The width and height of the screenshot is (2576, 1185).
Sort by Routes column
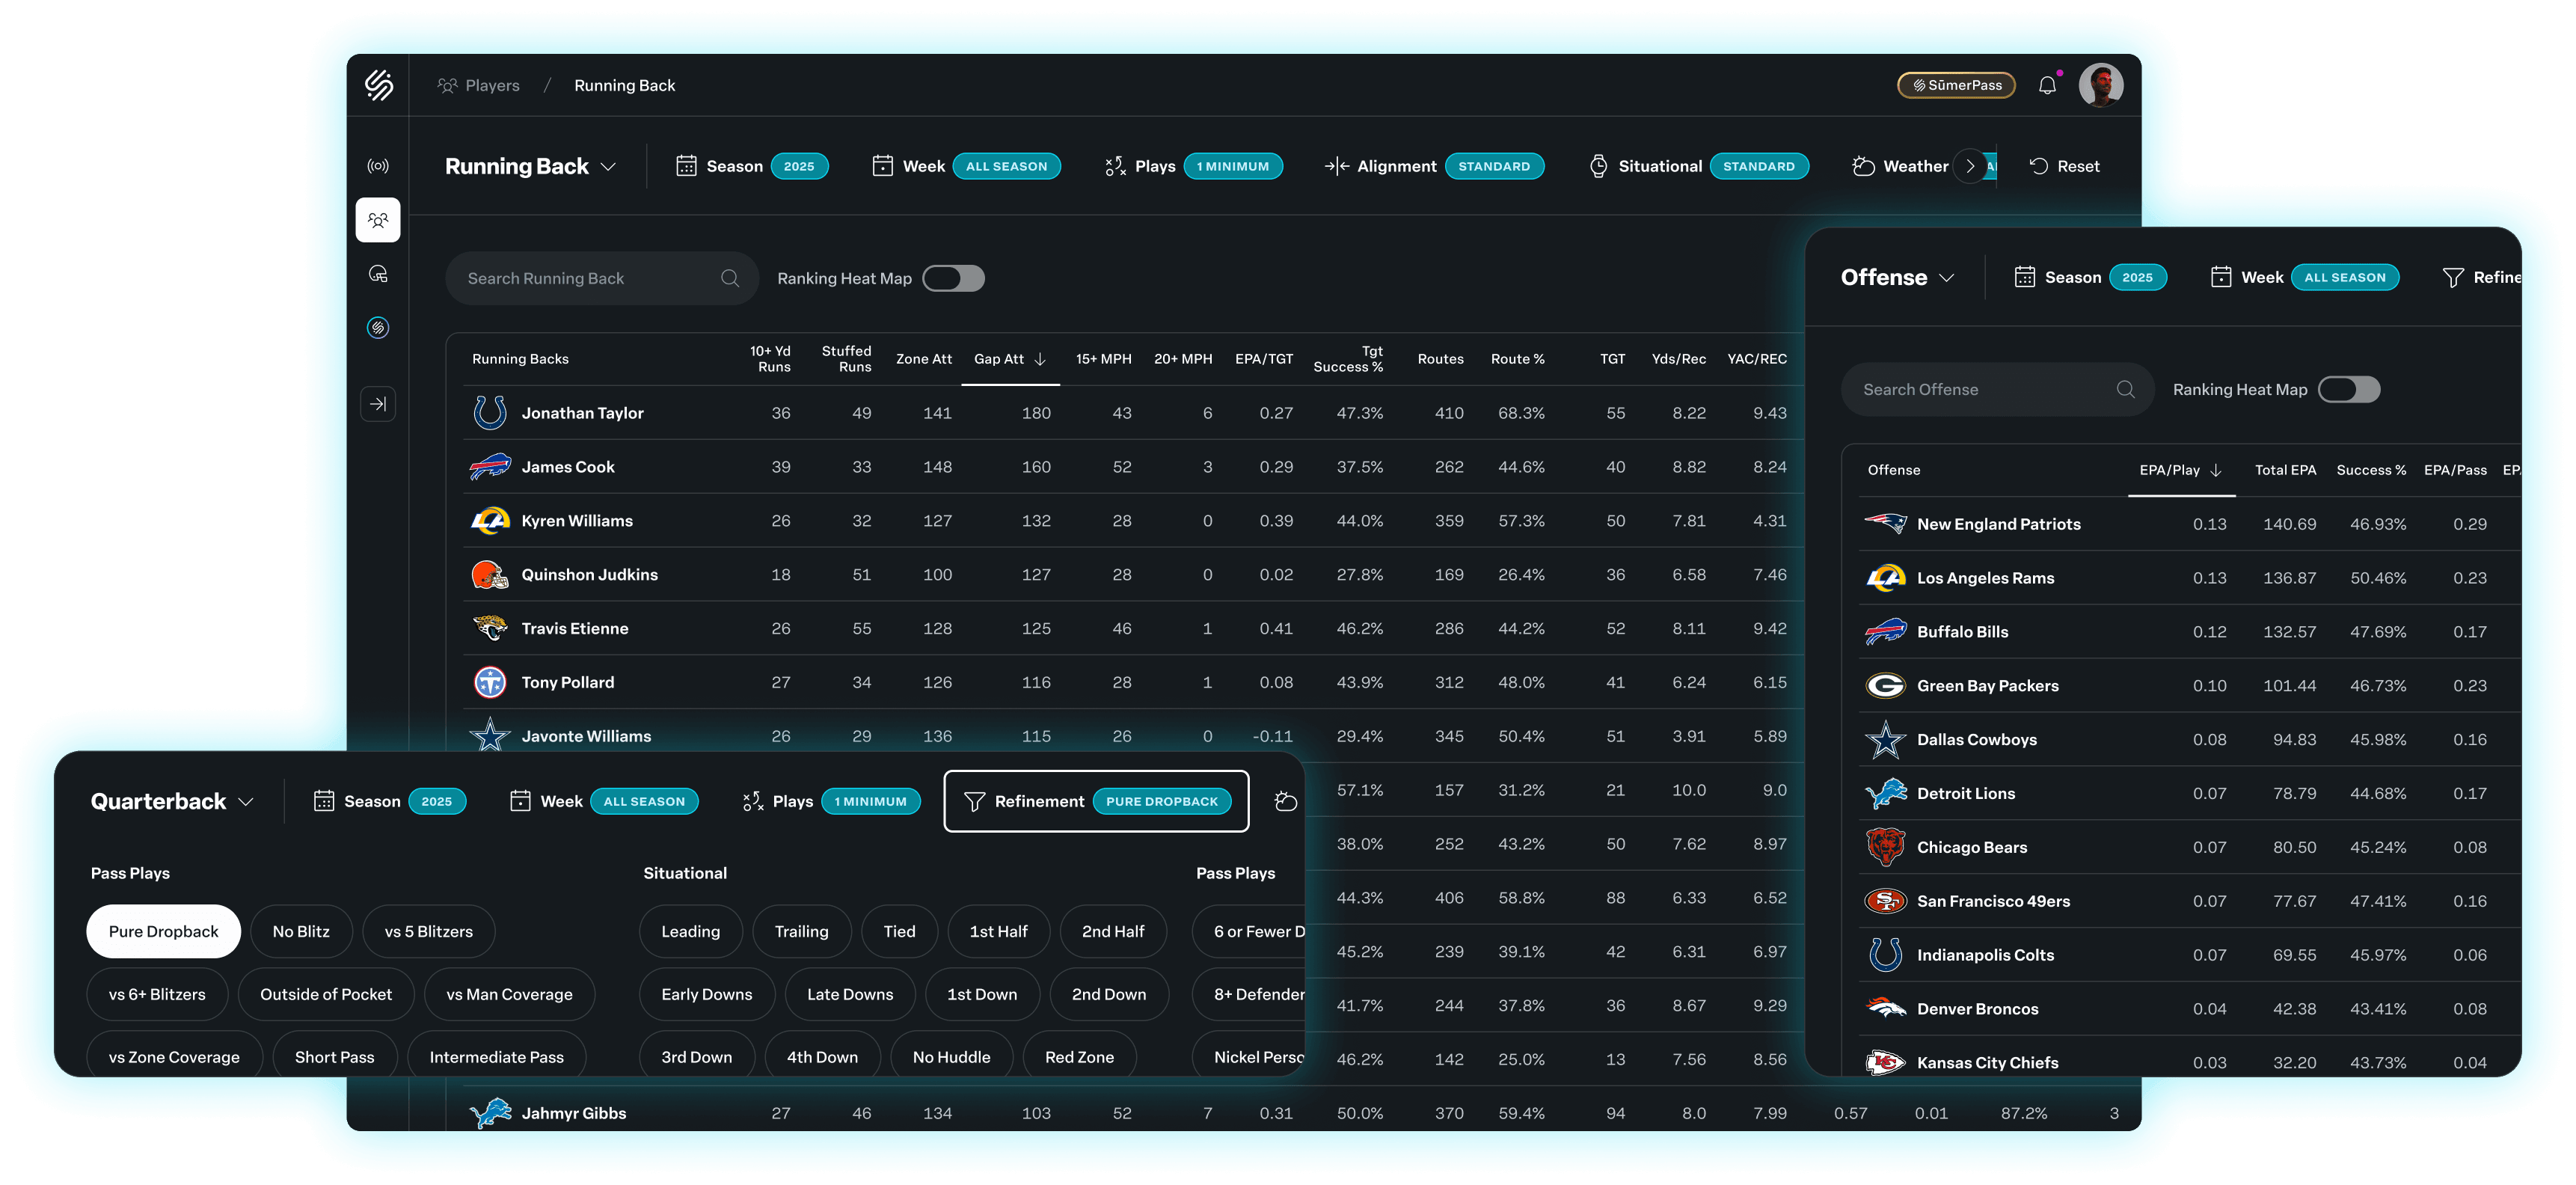pos(1440,359)
